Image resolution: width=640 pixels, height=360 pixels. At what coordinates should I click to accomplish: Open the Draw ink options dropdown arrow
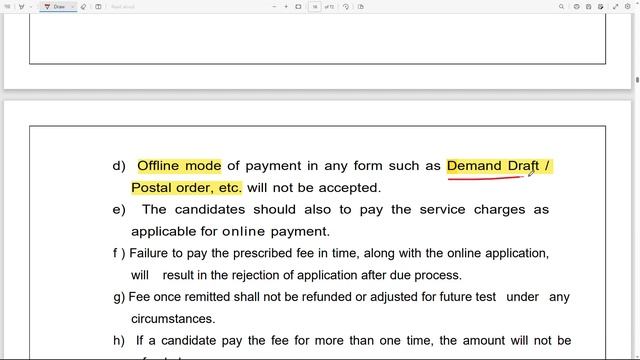click(73, 7)
